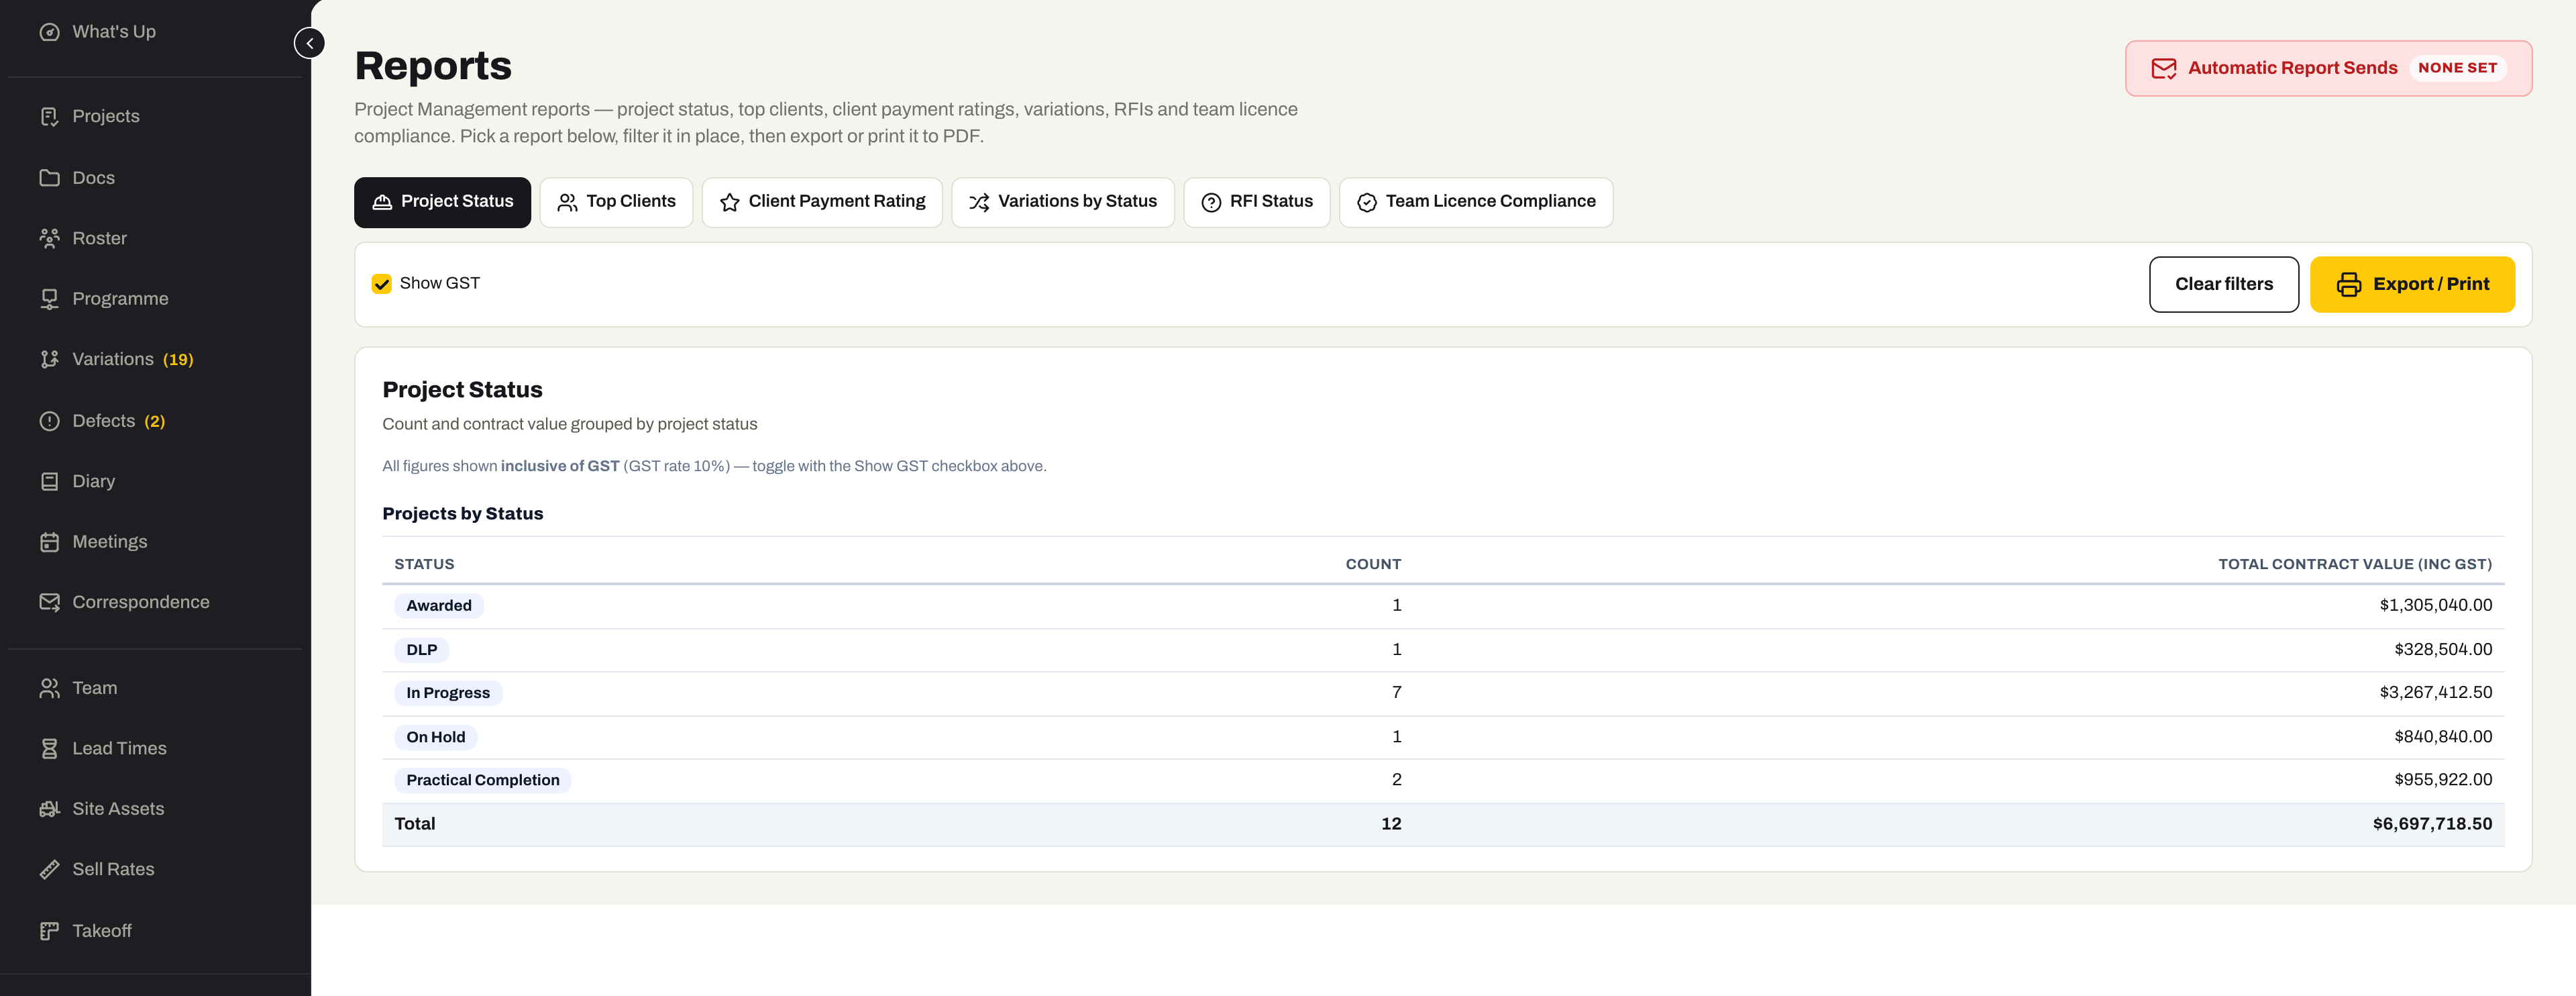The image size is (2576, 996).
Task: Click the Total Contract Value column header
Action: coord(2355,564)
